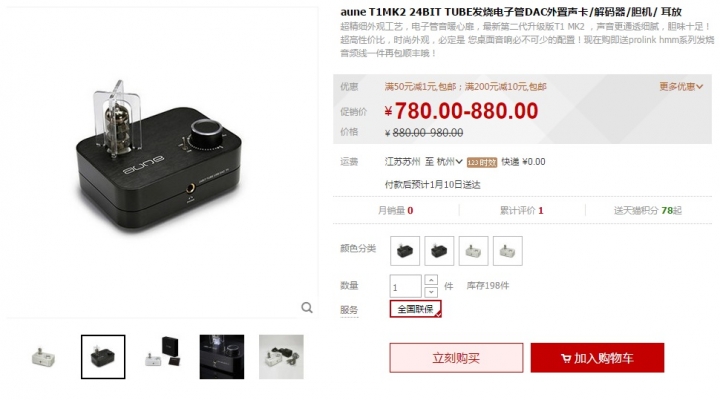Image resolution: width=720 pixels, height=400 pixels.
Task: Click the 123时效 delivery badge icon
Action: tap(482, 162)
